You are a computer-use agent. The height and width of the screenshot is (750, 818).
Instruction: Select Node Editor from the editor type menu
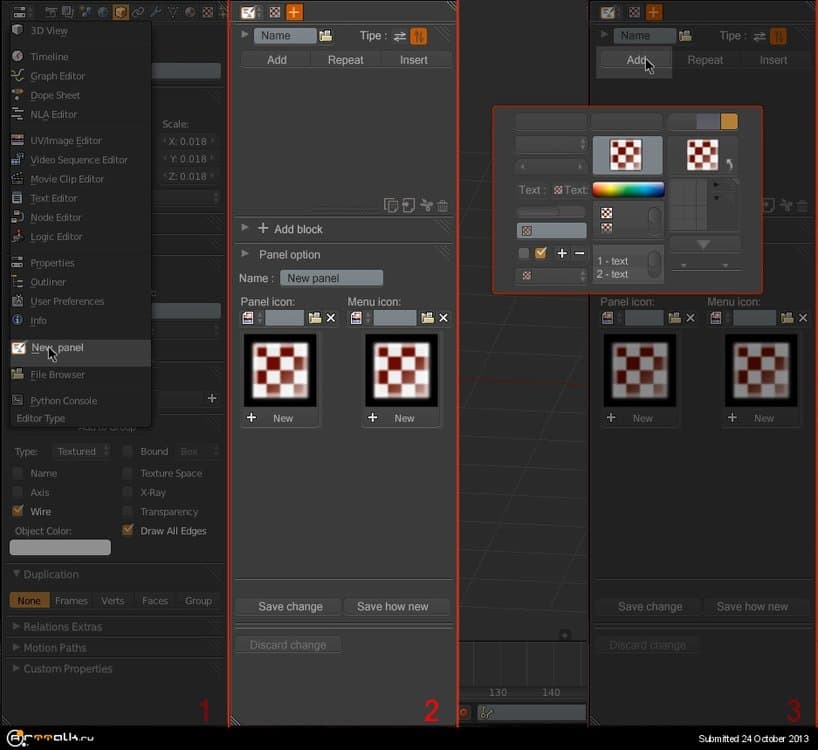(55, 217)
